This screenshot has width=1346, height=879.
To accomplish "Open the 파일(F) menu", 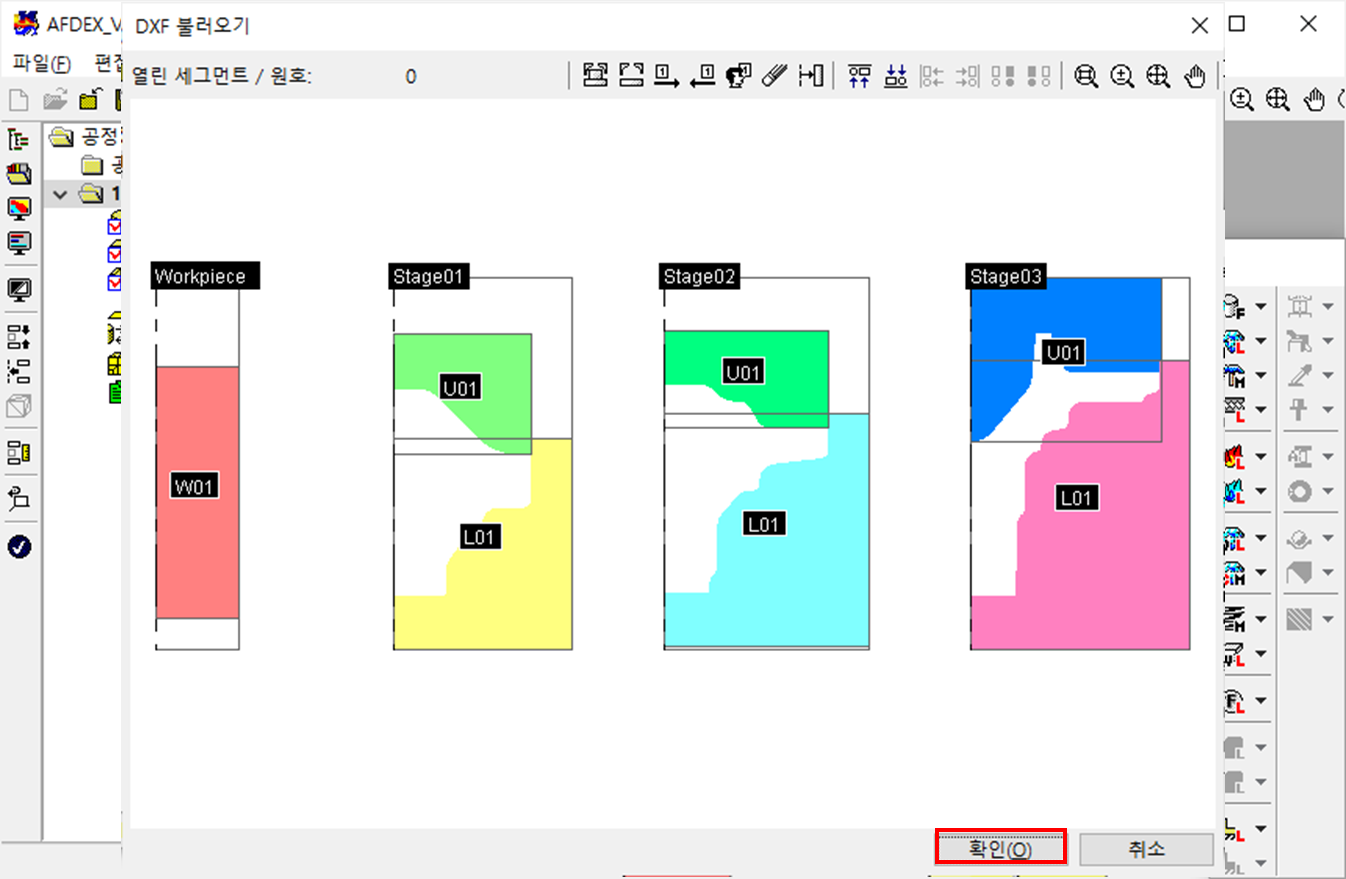I will click(41, 63).
